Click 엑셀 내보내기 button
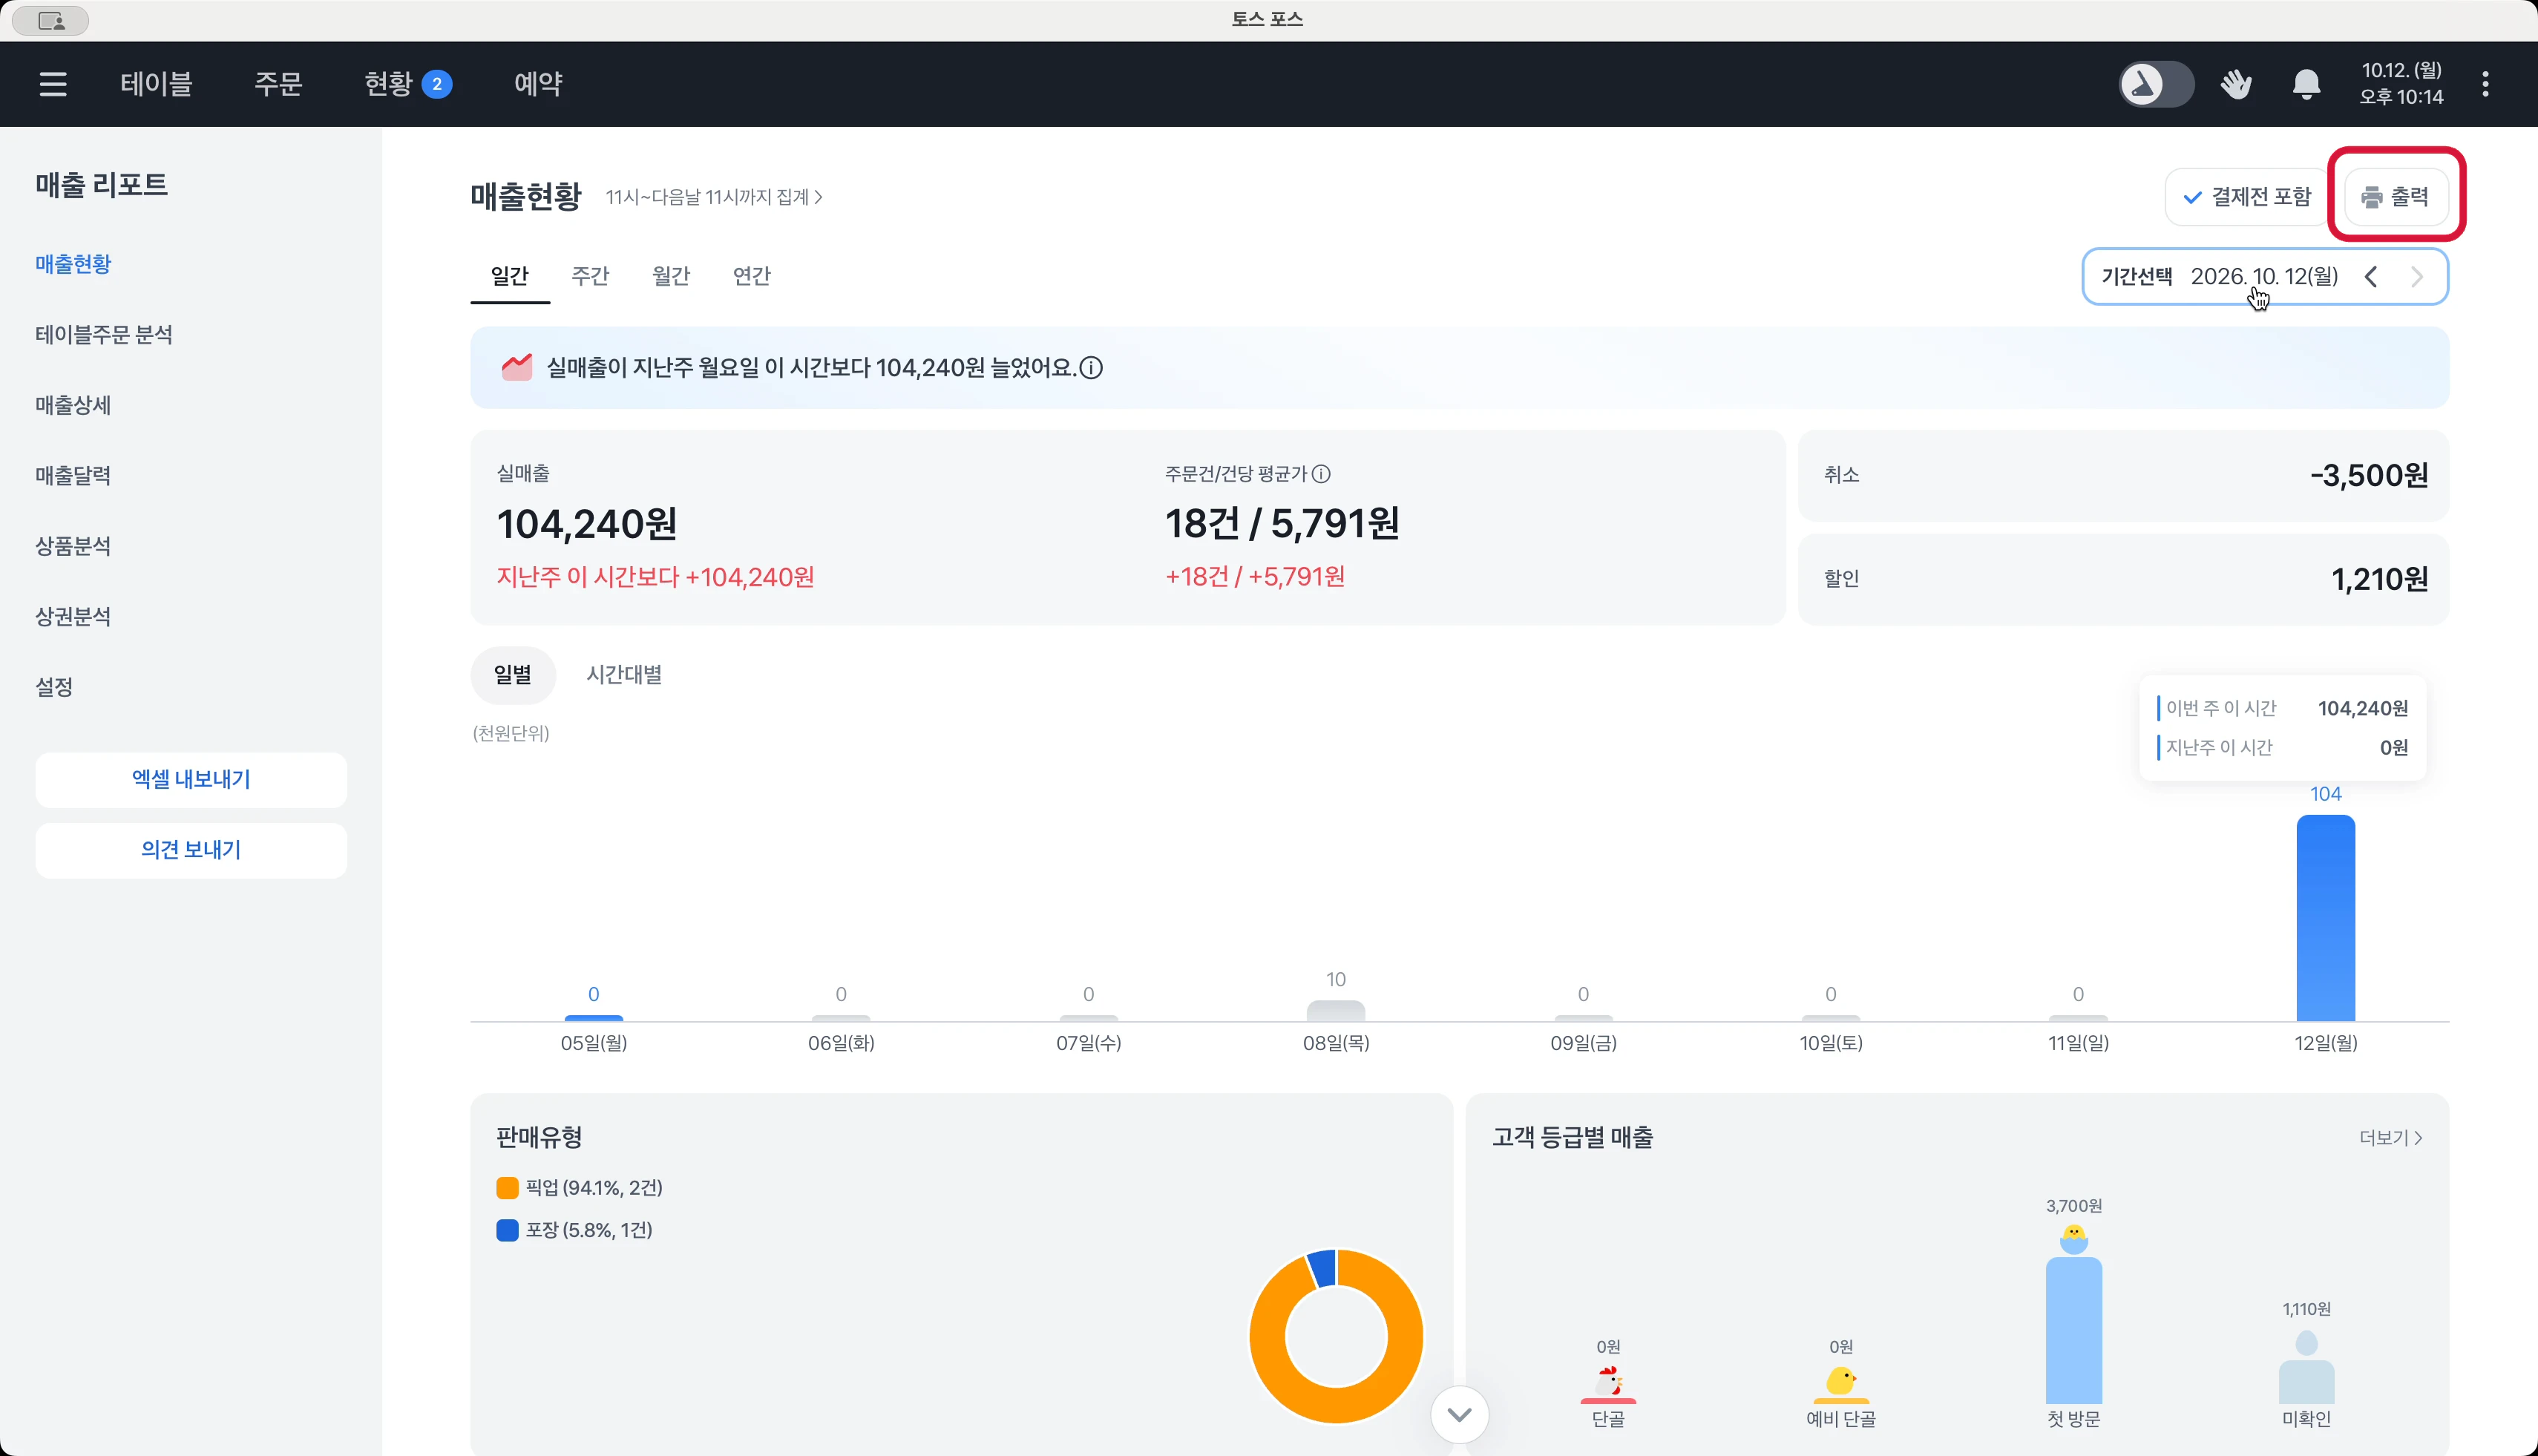 tap(191, 780)
